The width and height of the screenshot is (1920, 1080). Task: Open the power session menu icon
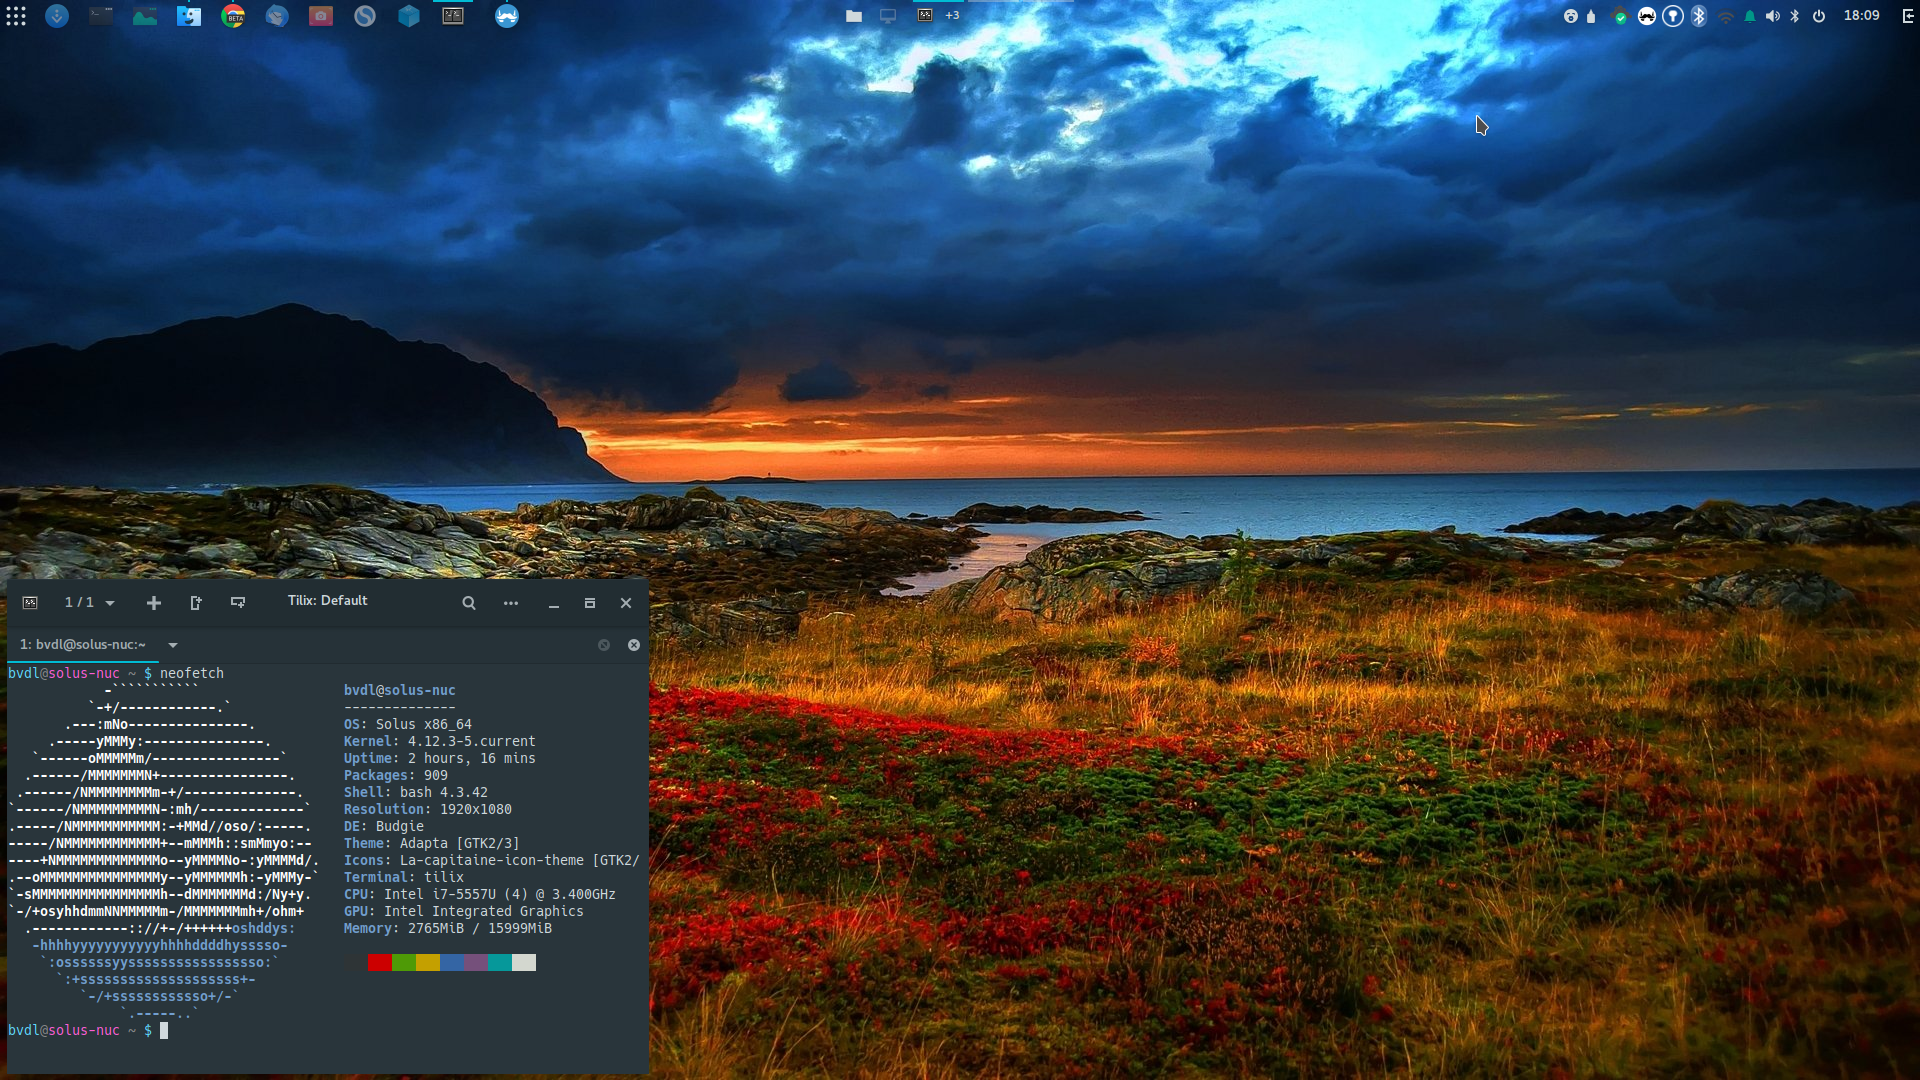click(x=1819, y=16)
